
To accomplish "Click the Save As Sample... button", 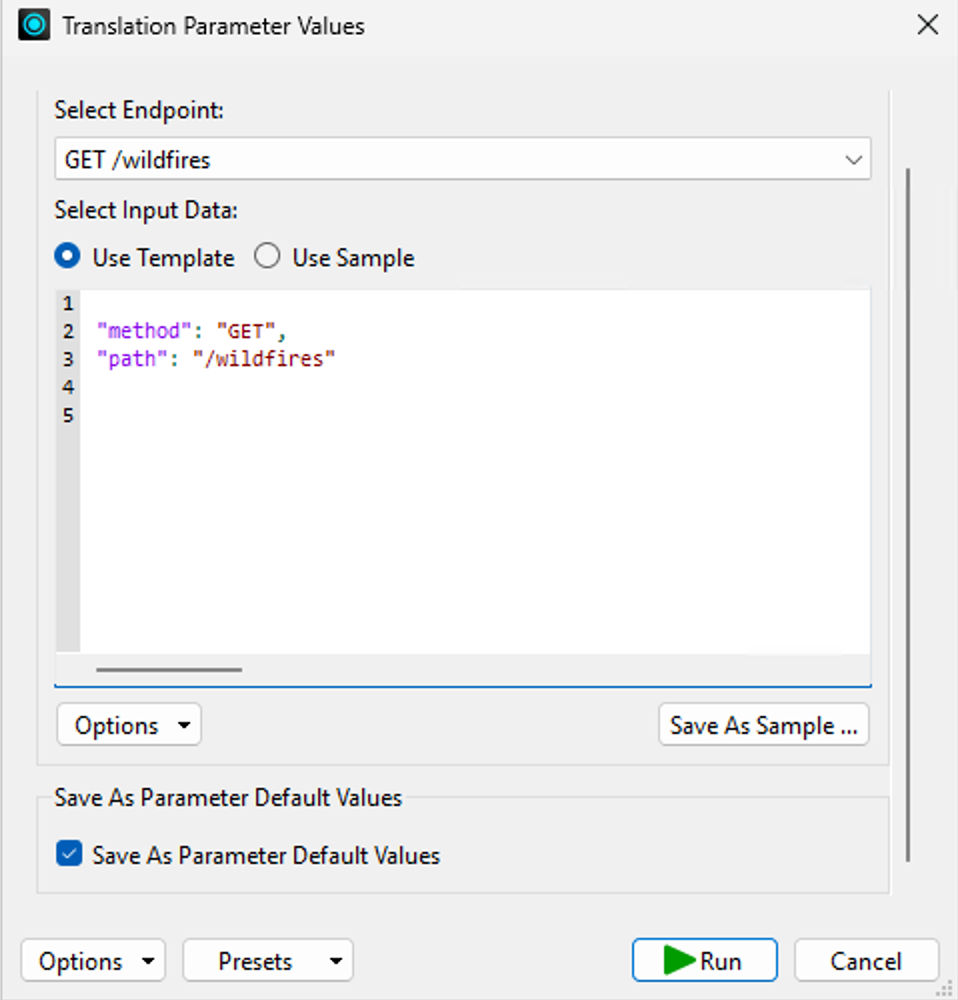I will (x=763, y=725).
